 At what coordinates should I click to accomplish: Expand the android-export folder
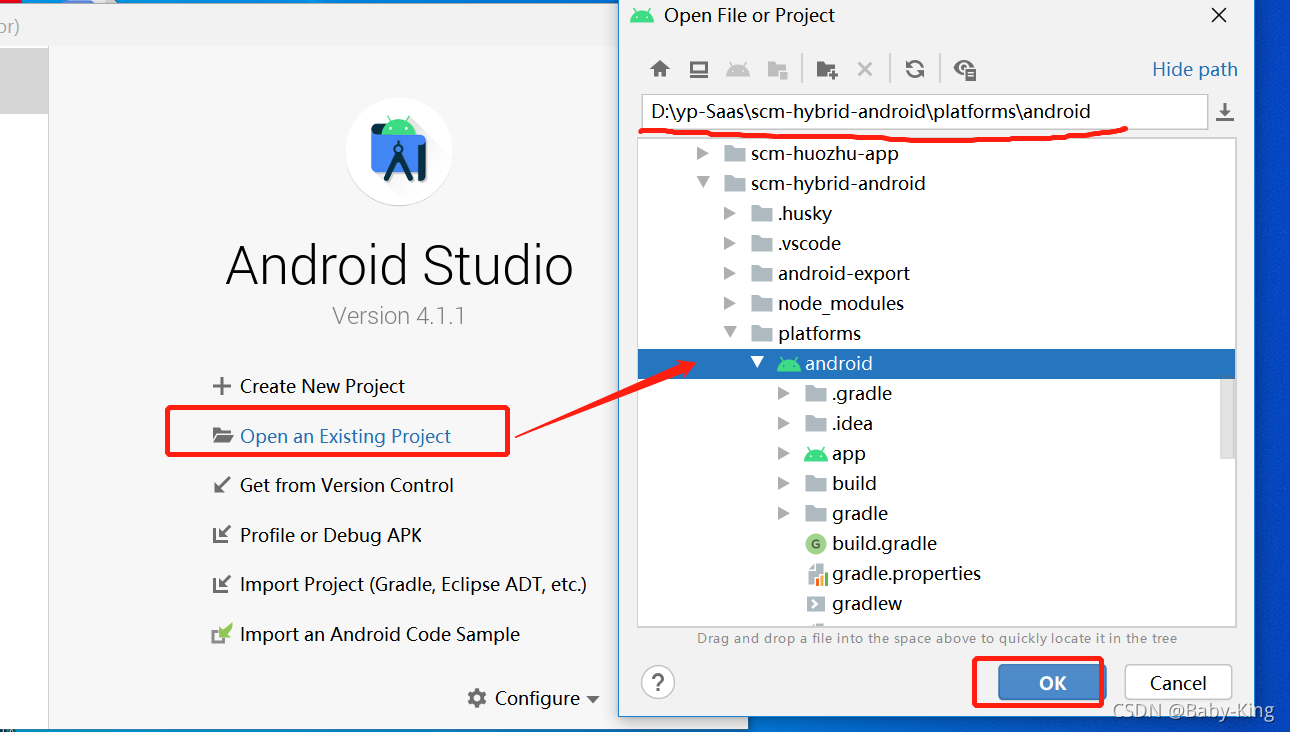(x=730, y=273)
